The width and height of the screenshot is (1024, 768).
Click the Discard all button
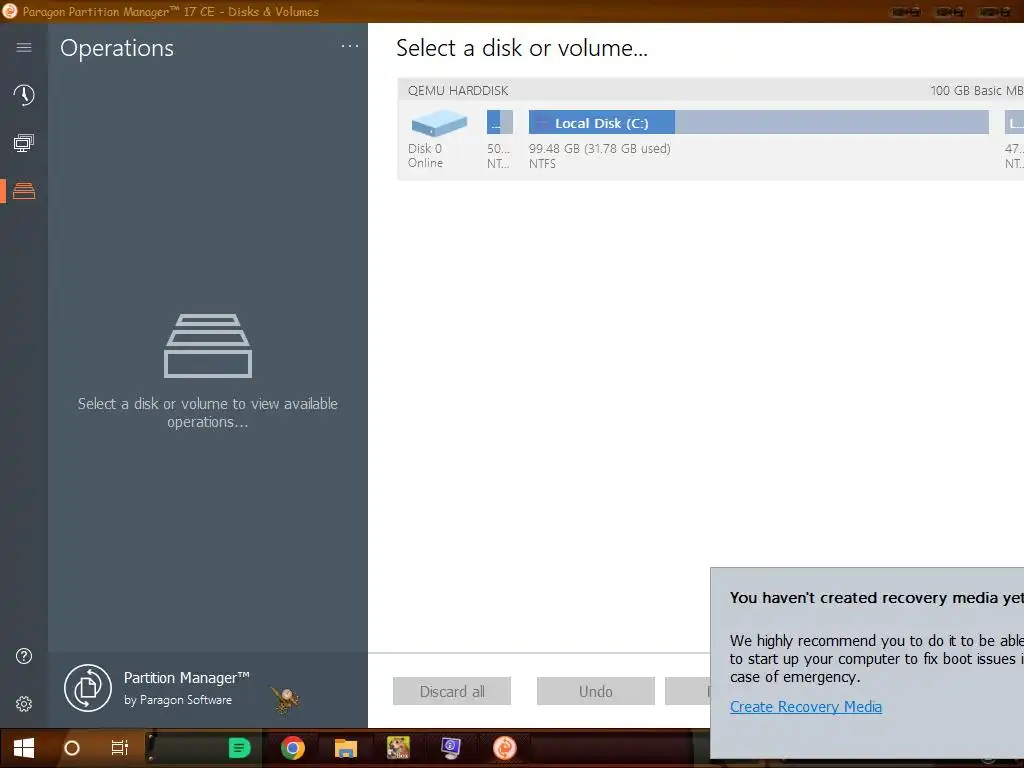point(452,692)
